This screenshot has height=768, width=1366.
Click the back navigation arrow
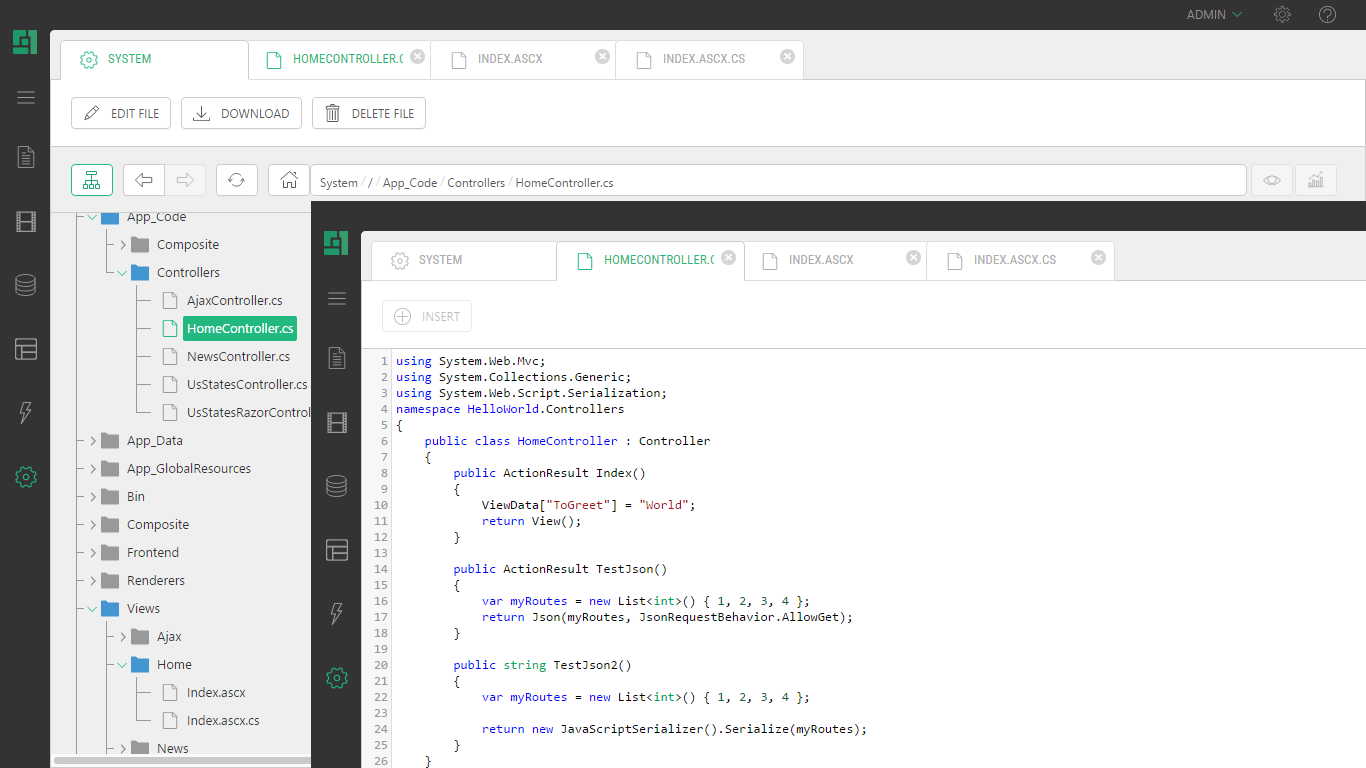(144, 180)
